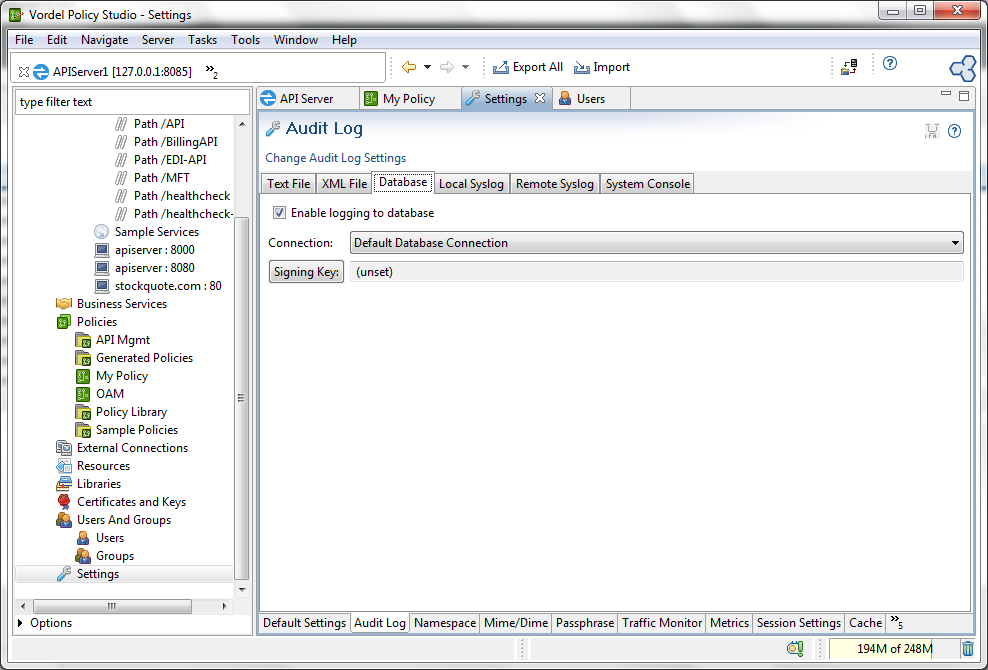Open the Tools menu

[245, 40]
